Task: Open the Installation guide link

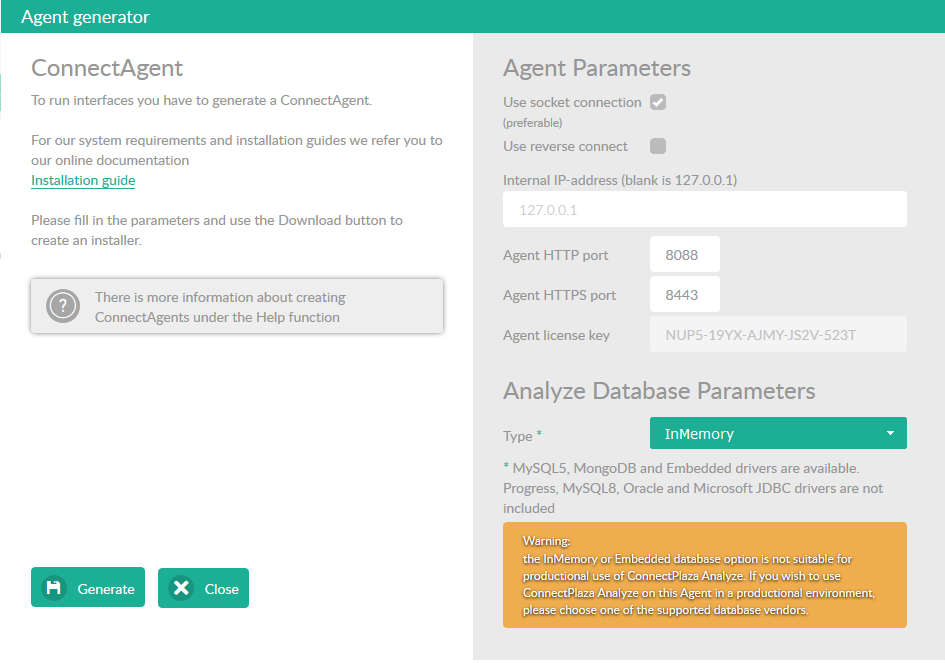Action: (83, 181)
